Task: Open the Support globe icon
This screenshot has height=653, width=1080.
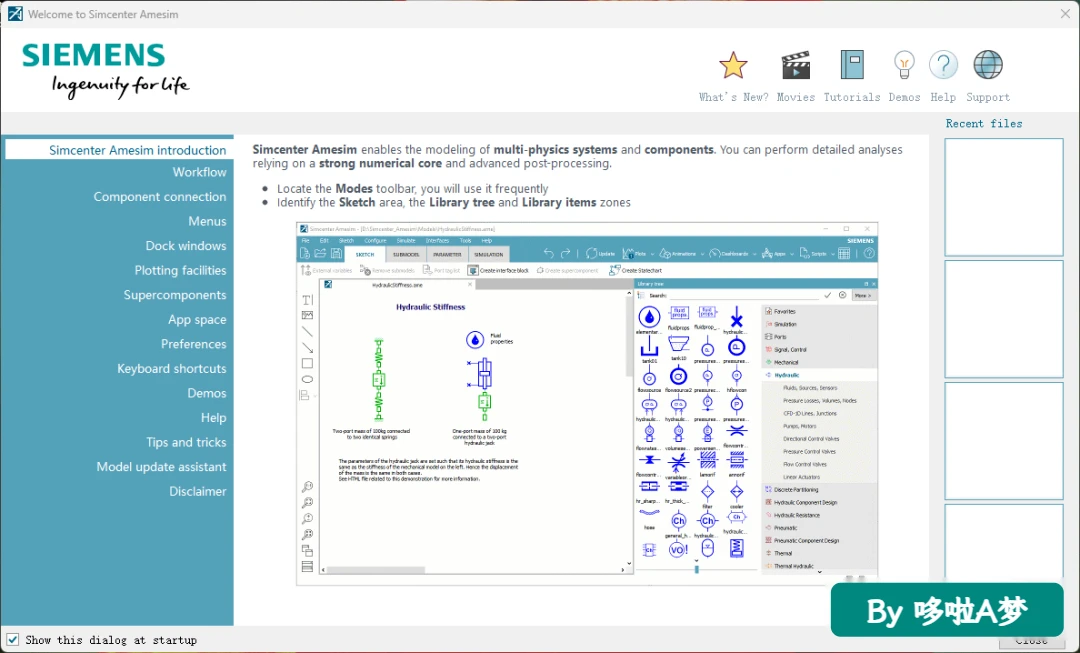Action: coord(988,65)
